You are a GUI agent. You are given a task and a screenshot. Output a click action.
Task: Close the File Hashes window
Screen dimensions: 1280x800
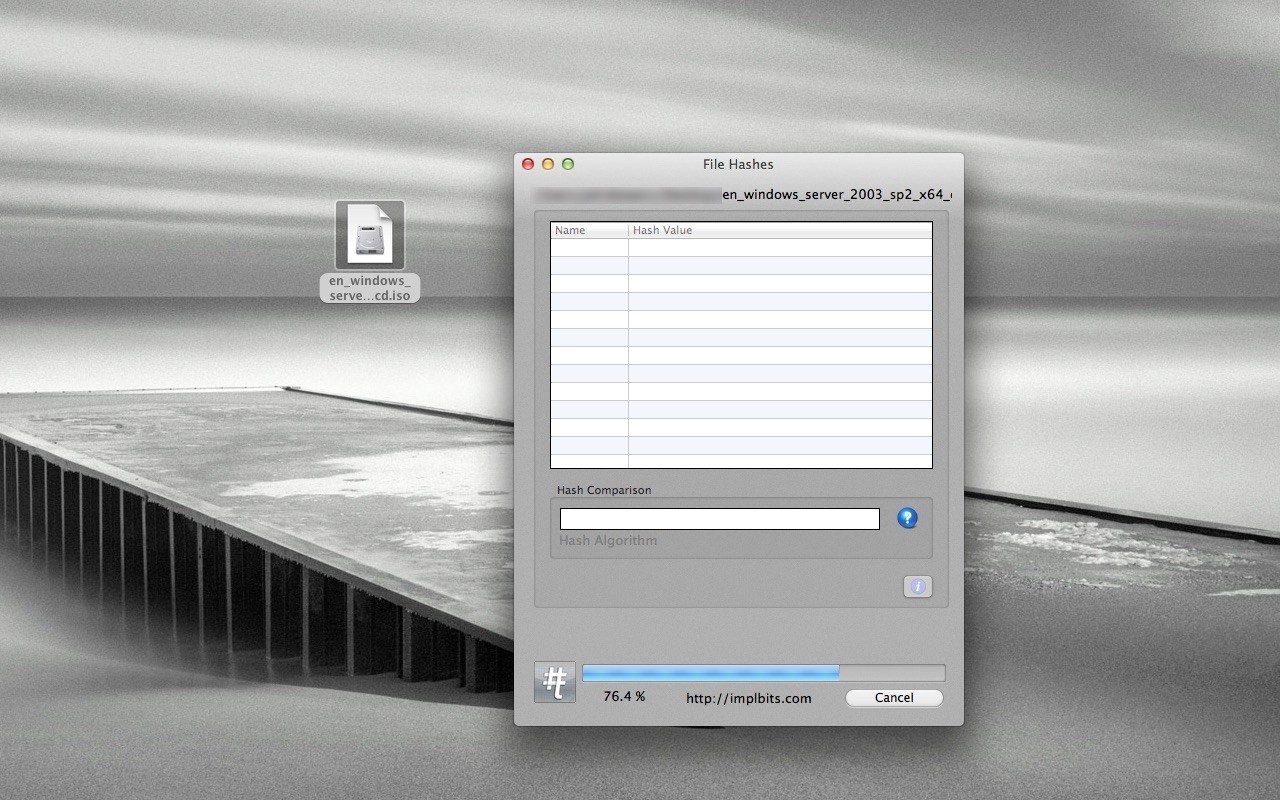(528, 164)
